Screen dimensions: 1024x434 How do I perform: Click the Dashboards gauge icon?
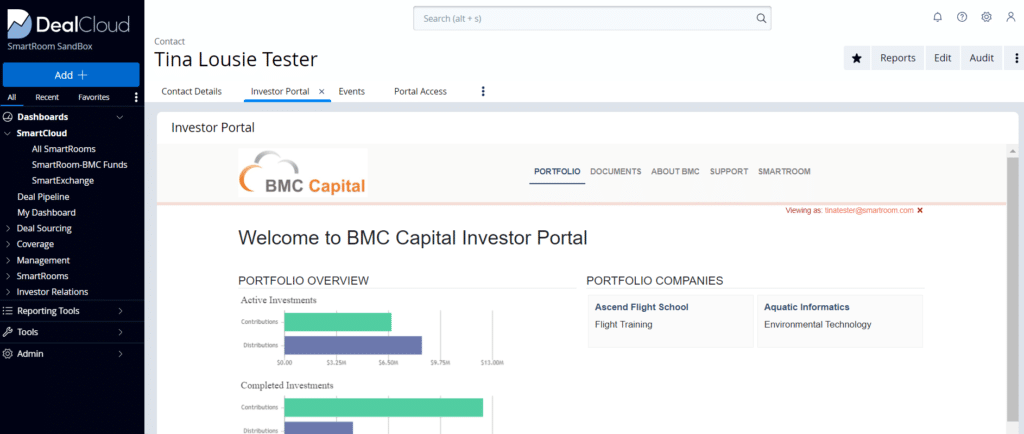(x=8, y=117)
